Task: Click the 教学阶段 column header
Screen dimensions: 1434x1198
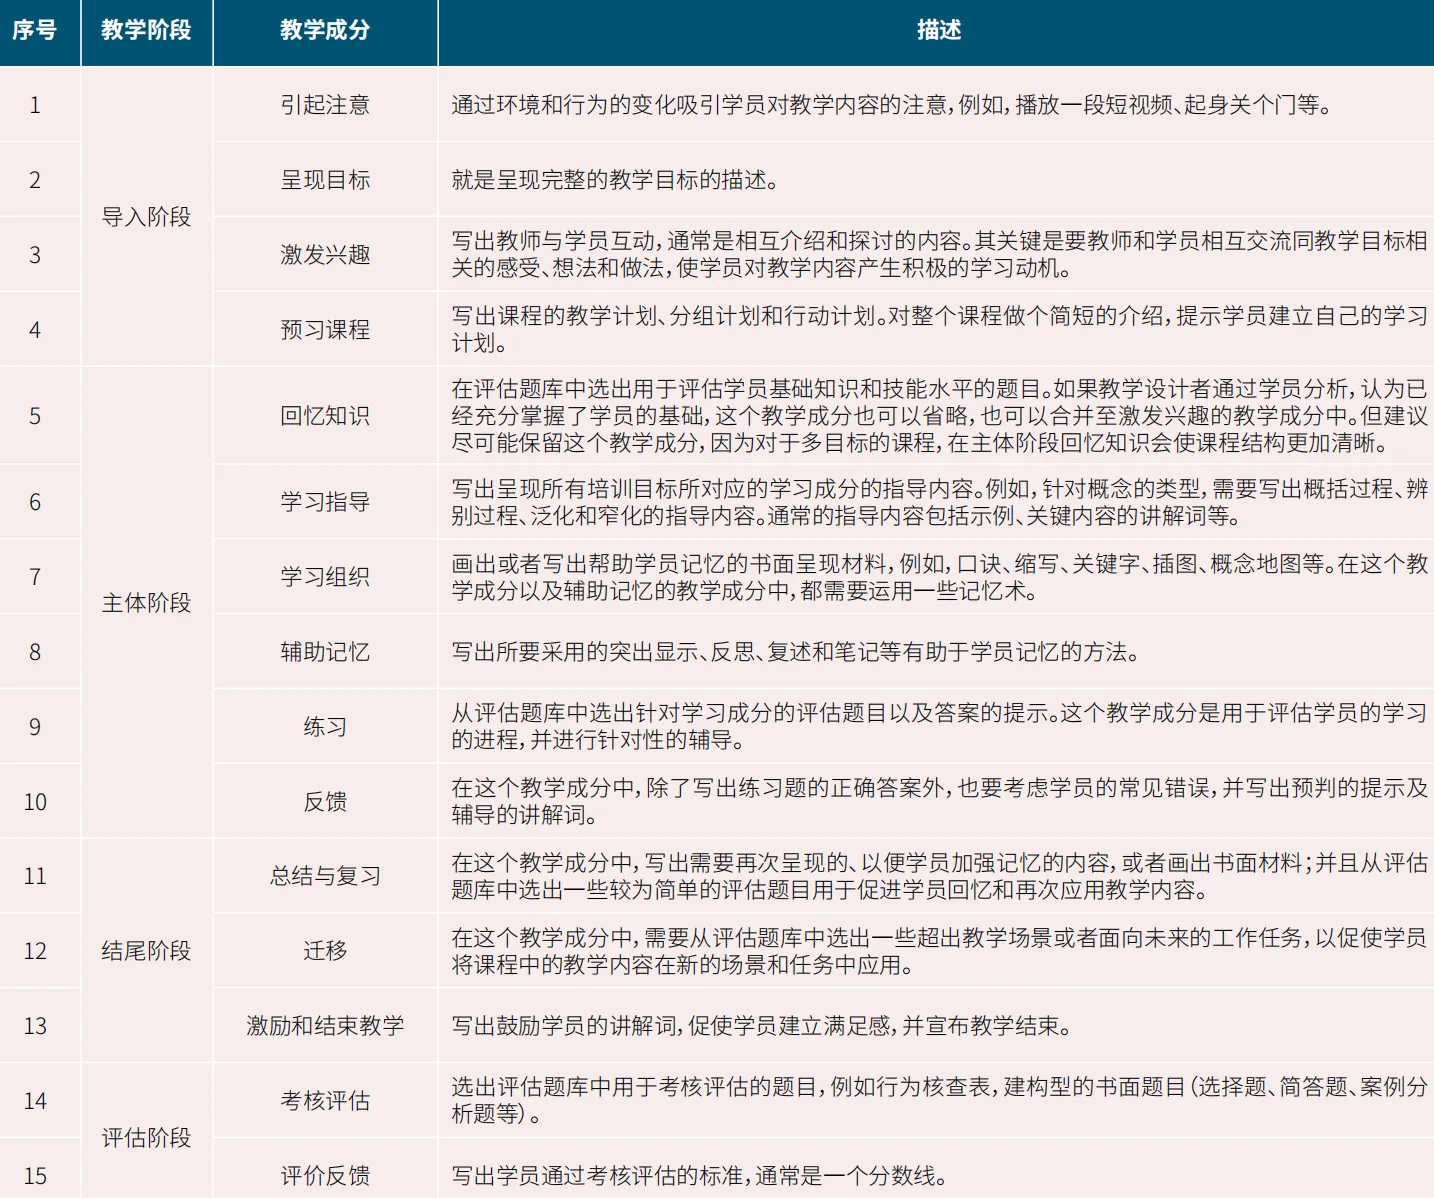Action: point(146,30)
